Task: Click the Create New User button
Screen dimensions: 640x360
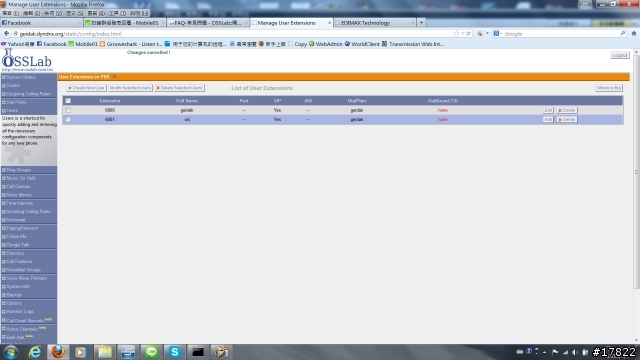Action: point(86,88)
